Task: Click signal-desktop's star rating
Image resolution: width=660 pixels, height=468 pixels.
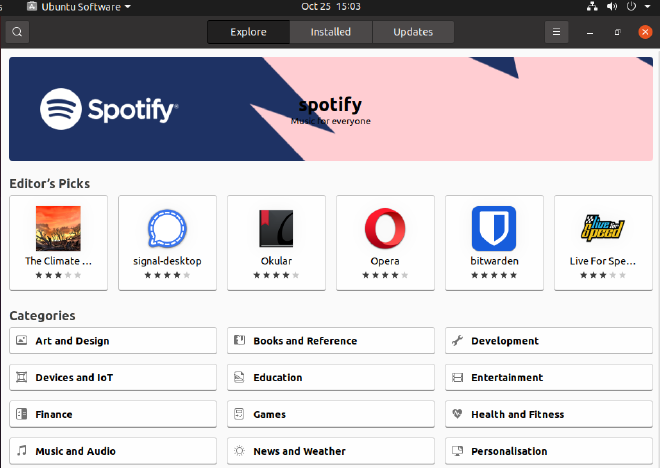Action: click(167, 275)
